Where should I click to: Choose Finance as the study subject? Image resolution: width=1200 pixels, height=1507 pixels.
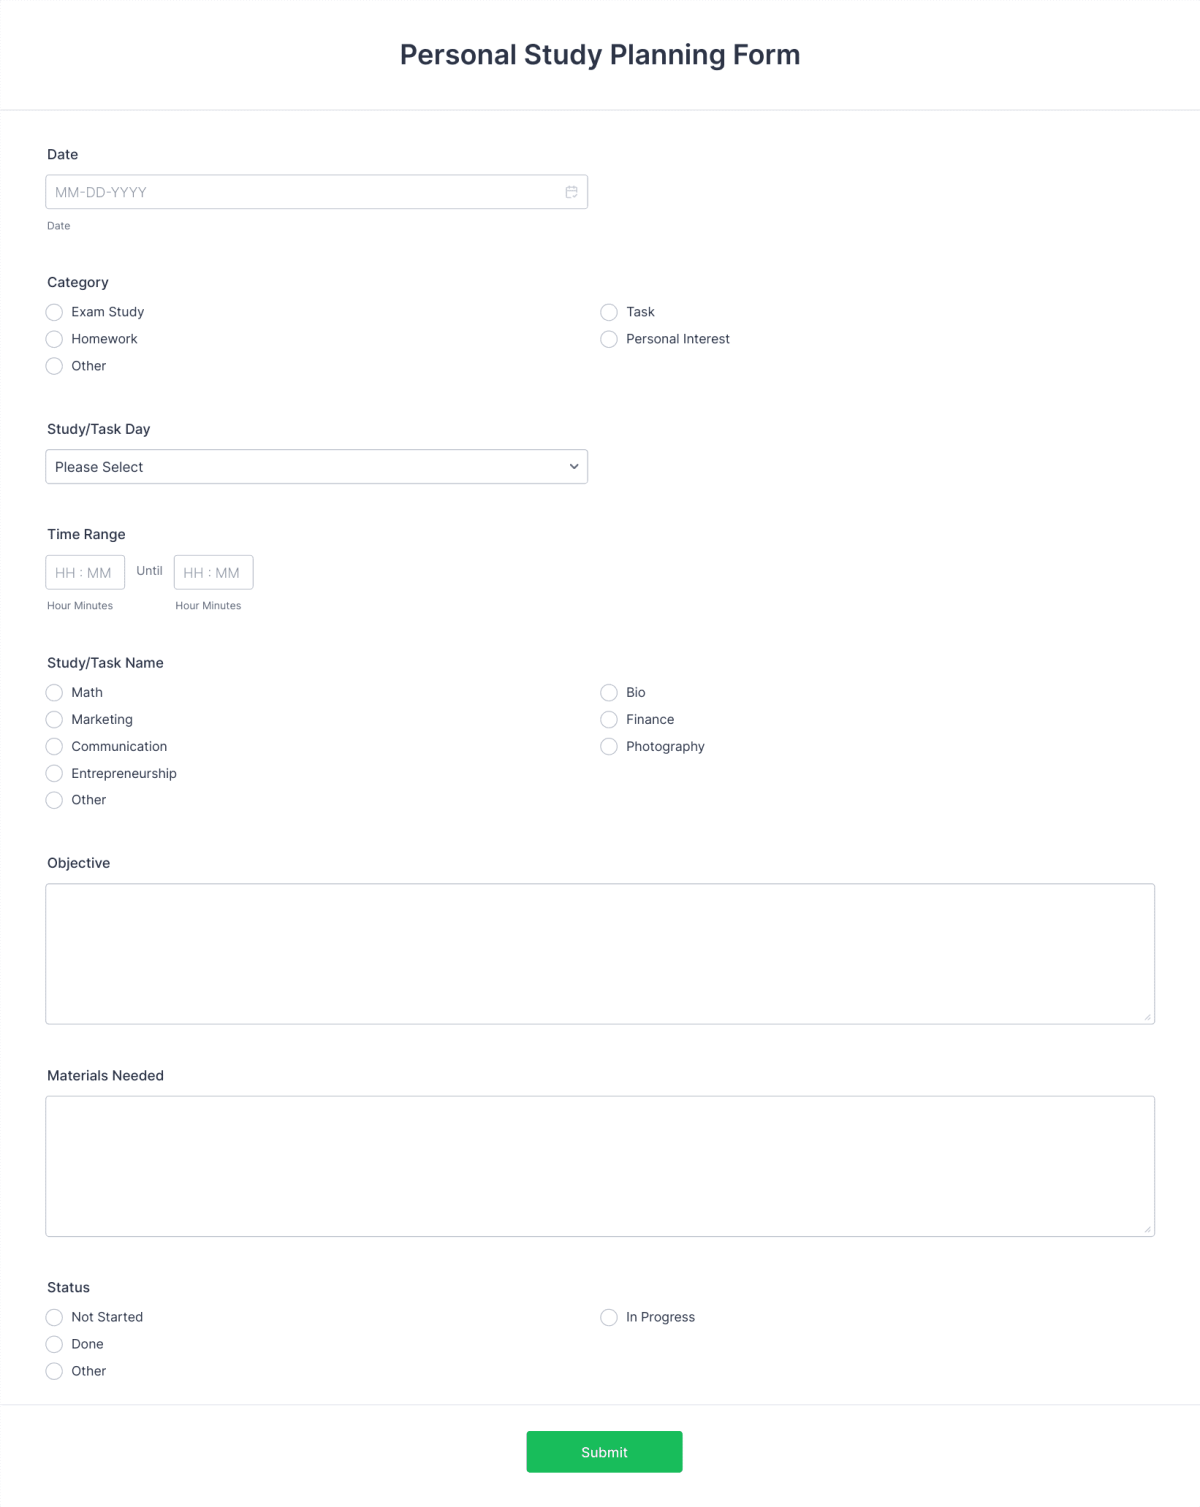pyautogui.click(x=609, y=719)
